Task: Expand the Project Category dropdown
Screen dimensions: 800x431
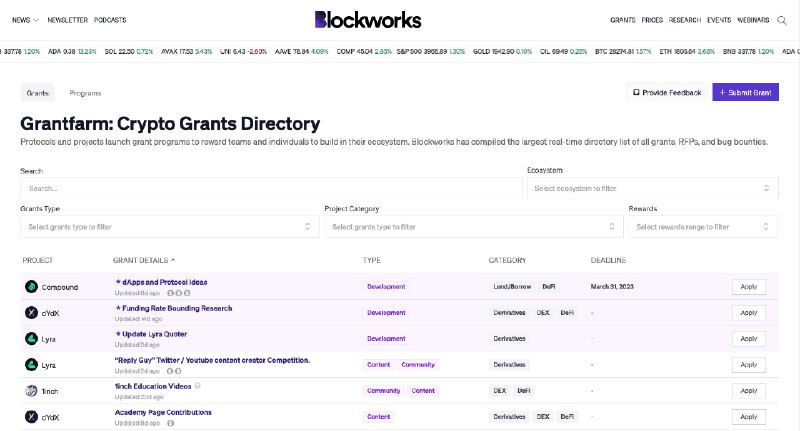Action: tap(472, 227)
